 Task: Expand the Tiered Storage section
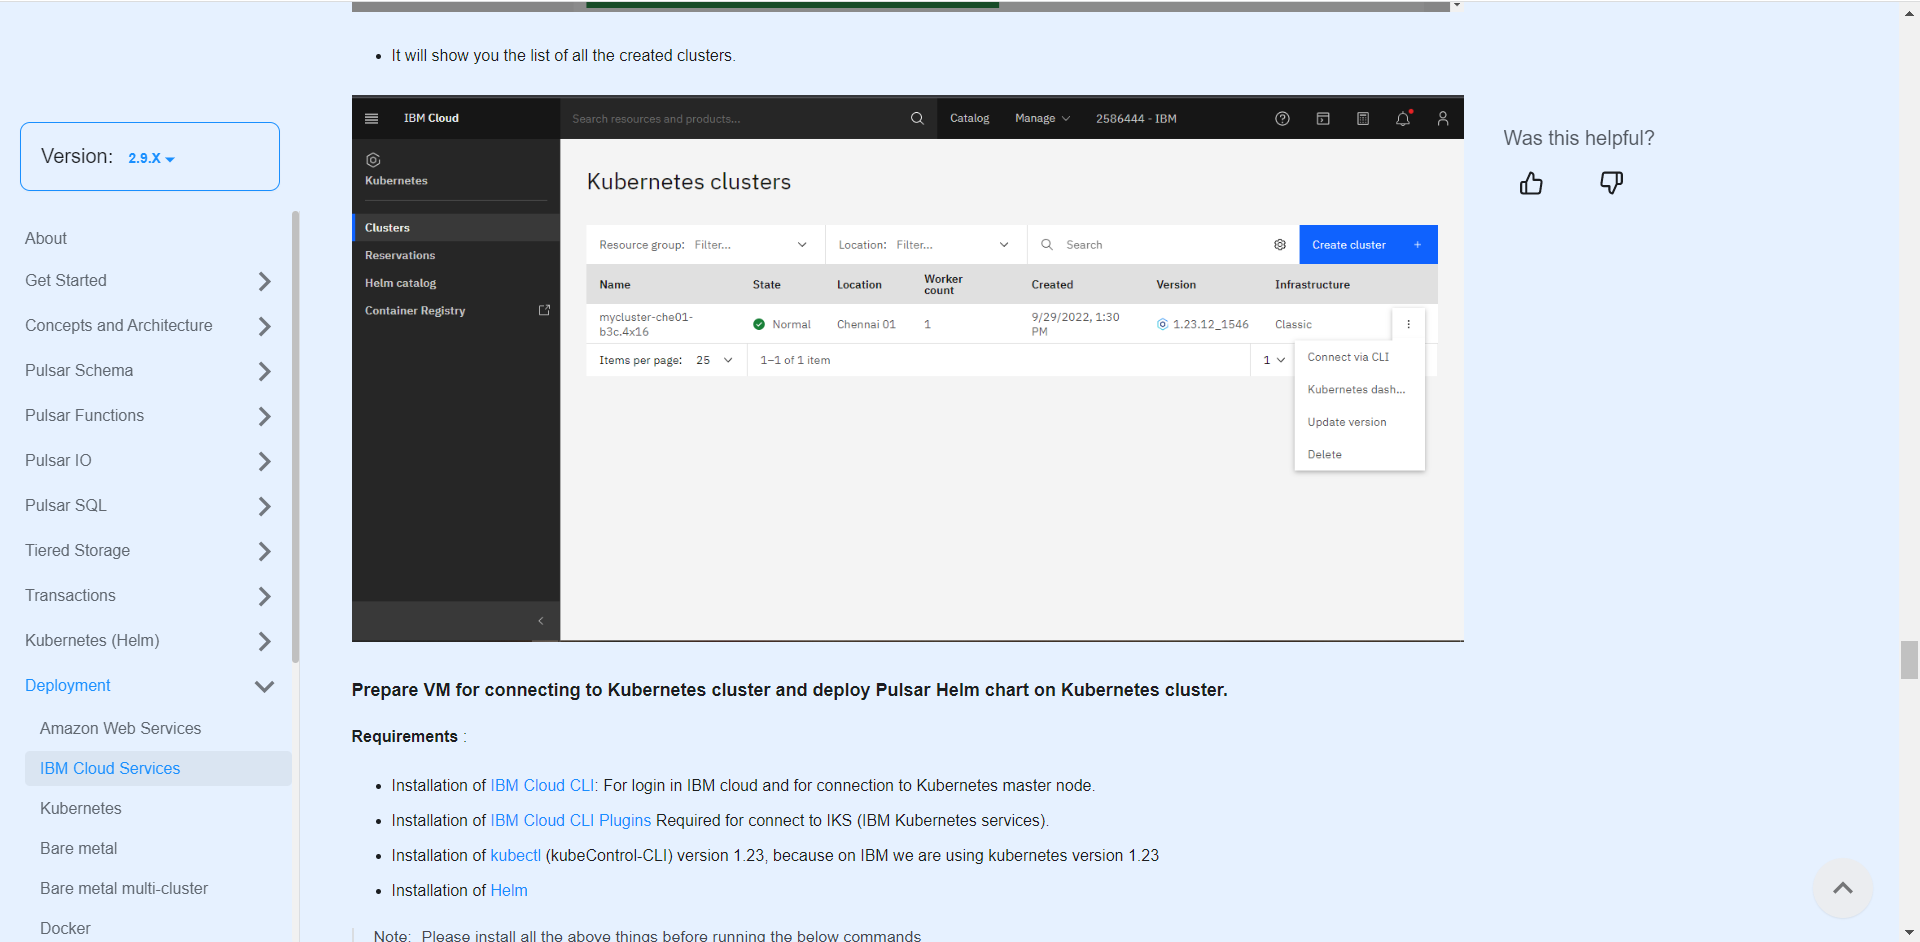point(264,551)
